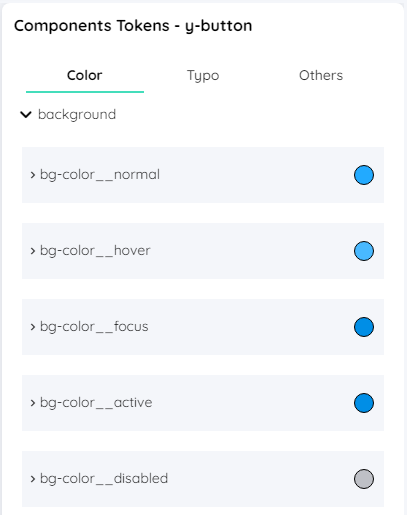407x515 pixels.
Task: Click the bg-color__disabled gray swatch
Action: click(x=364, y=479)
